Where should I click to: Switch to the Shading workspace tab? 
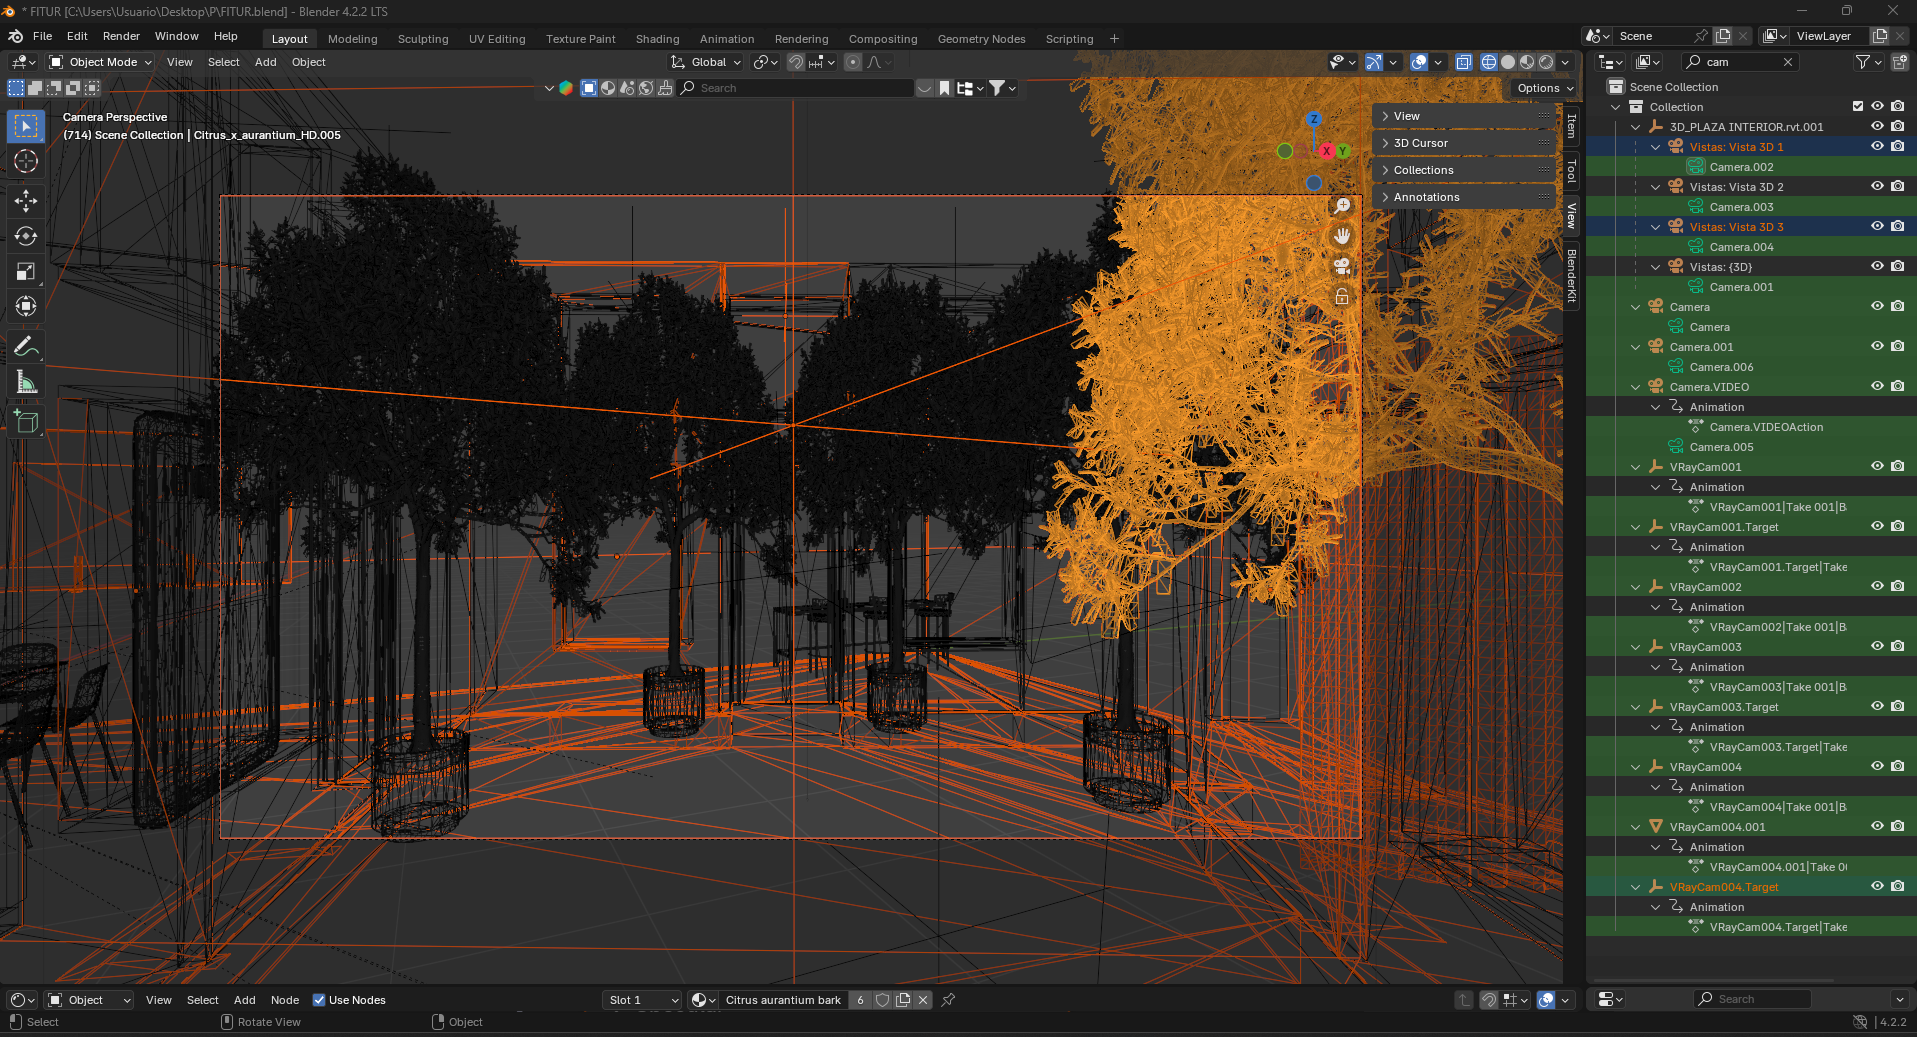pyautogui.click(x=657, y=39)
